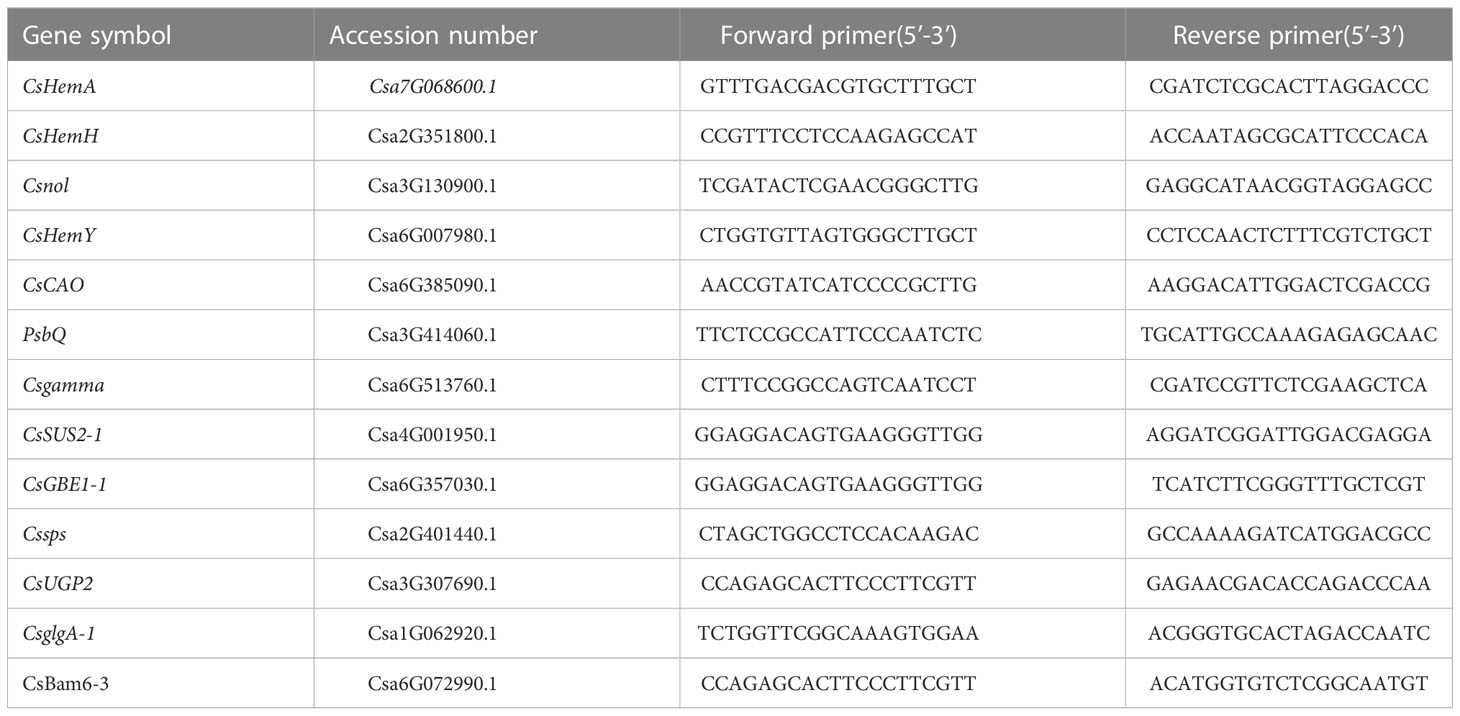The height and width of the screenshot is (716, 1460).
Task: Click the CsGBE1-1 gene symbol
Action: [63, 485]
